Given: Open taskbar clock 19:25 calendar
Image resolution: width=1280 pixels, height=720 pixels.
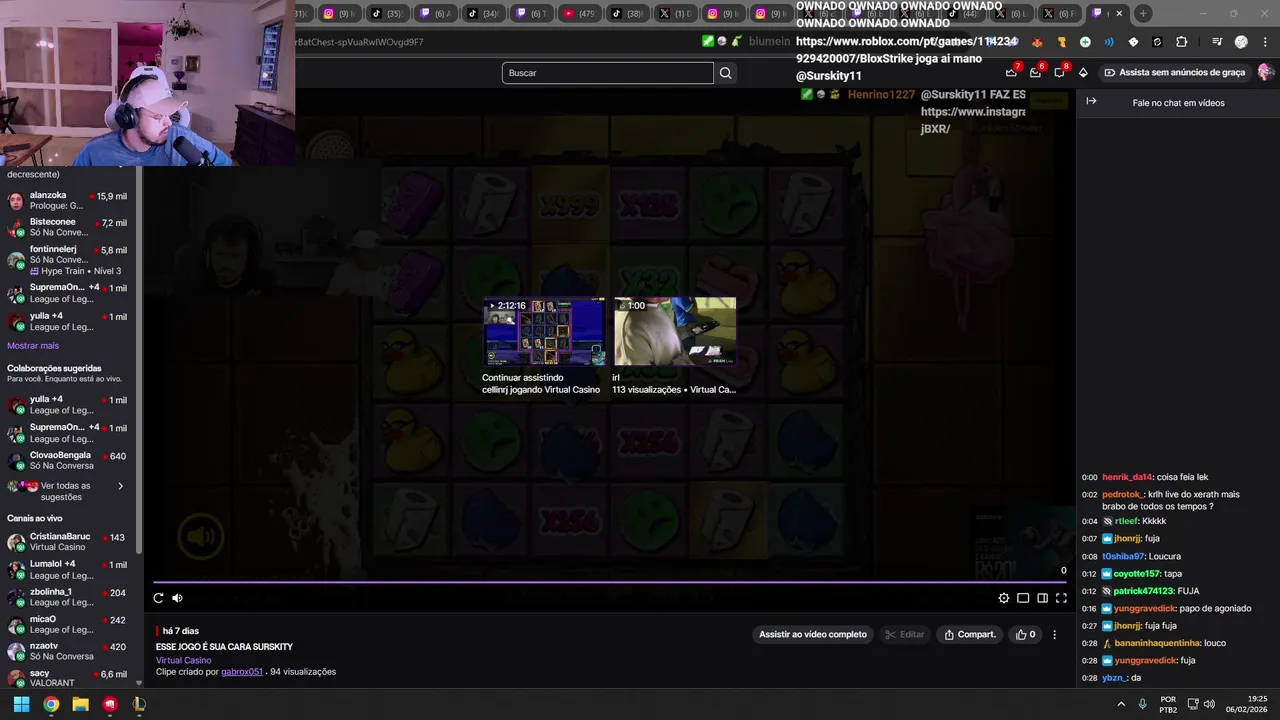Looking at the screenshot, I should click(x=1247, y=704).
